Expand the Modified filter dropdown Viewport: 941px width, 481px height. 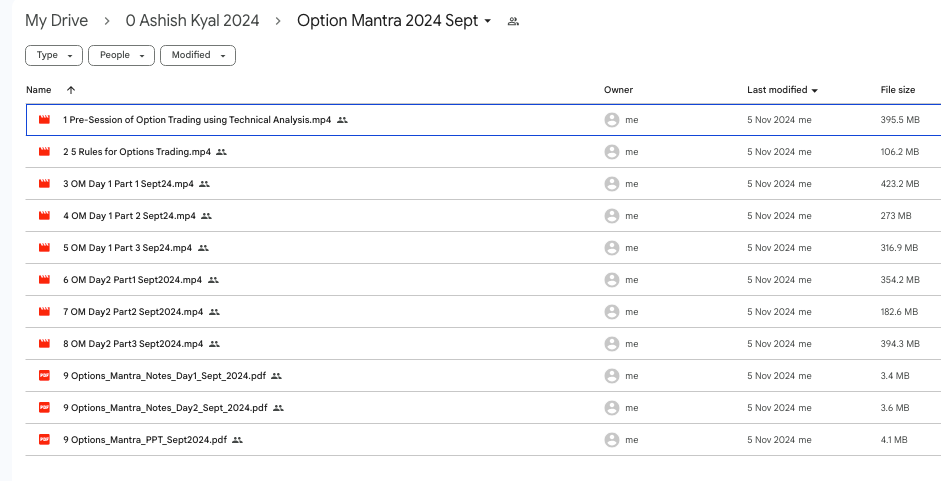197,55
